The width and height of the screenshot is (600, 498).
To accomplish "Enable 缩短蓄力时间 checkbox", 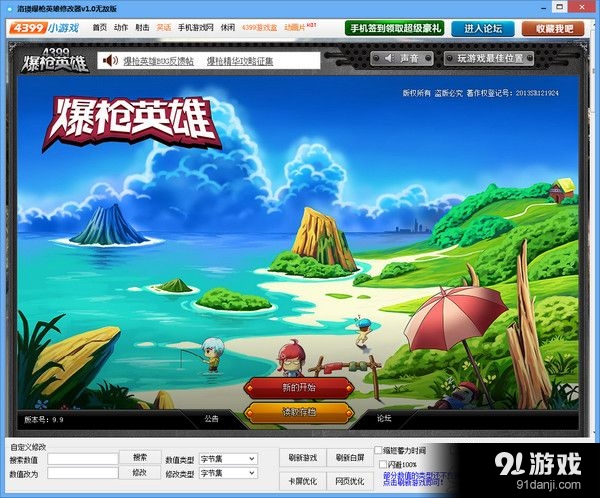I will (x=378, y=450).
